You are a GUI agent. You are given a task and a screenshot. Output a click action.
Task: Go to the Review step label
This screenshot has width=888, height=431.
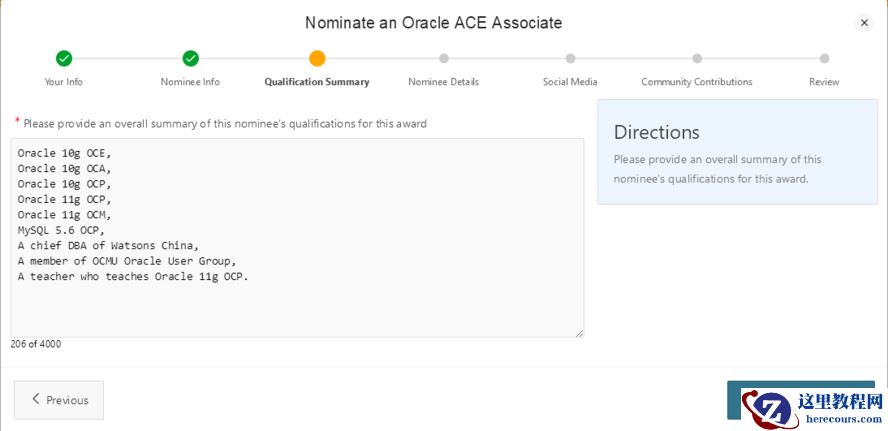coord(824,82)
